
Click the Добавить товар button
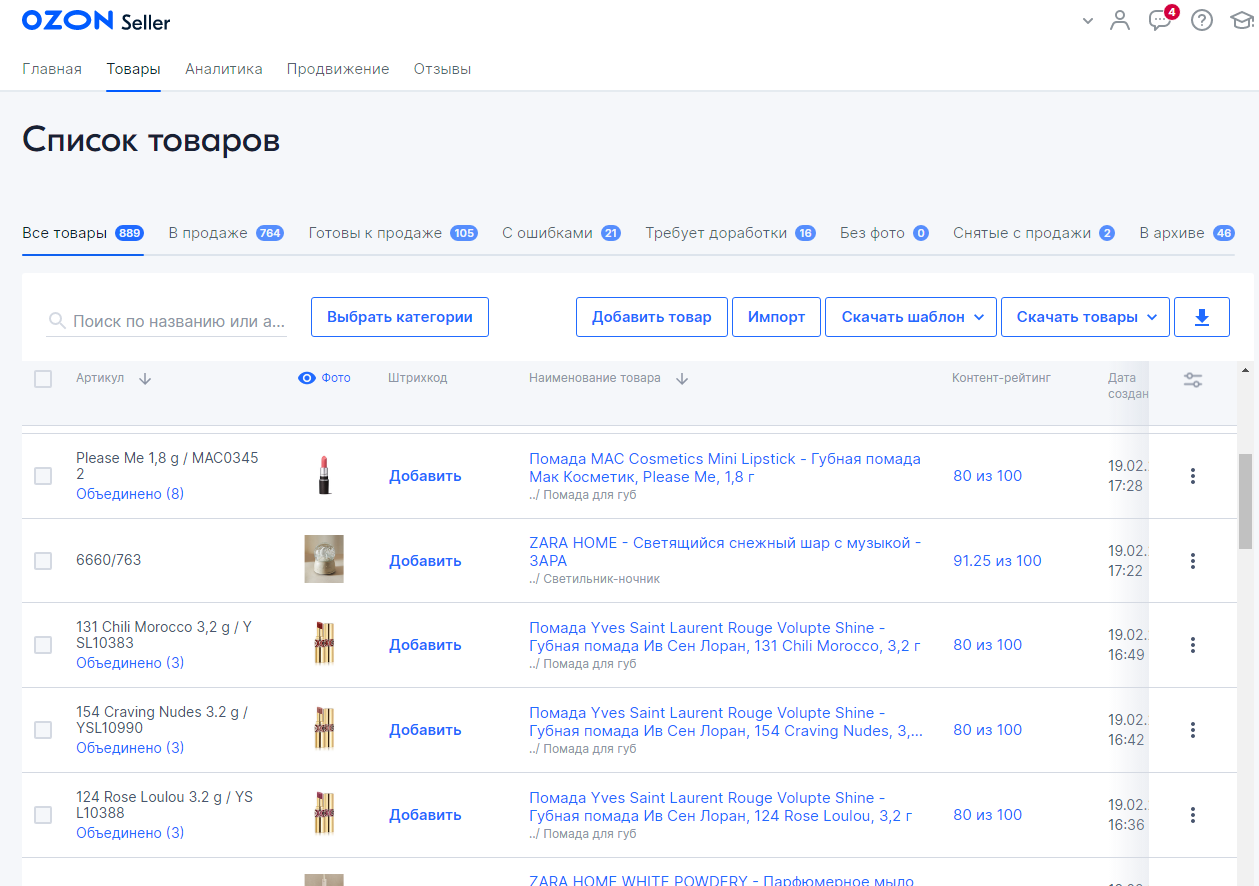(652, 317)
